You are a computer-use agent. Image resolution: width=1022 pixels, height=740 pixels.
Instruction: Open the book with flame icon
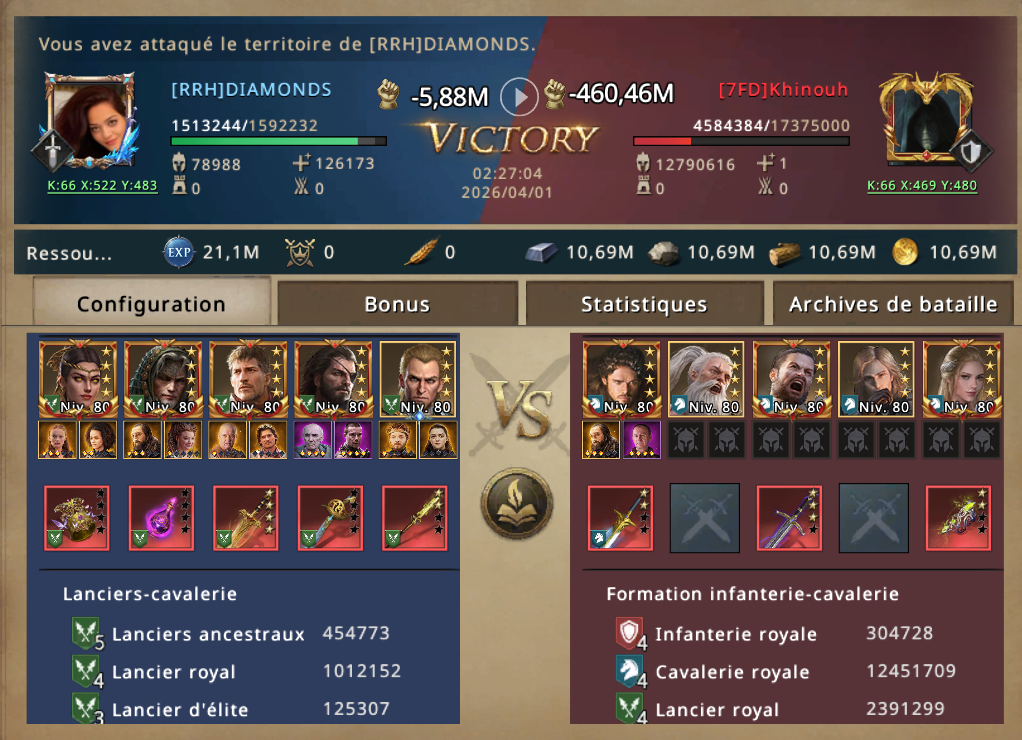tap(518, 503)
